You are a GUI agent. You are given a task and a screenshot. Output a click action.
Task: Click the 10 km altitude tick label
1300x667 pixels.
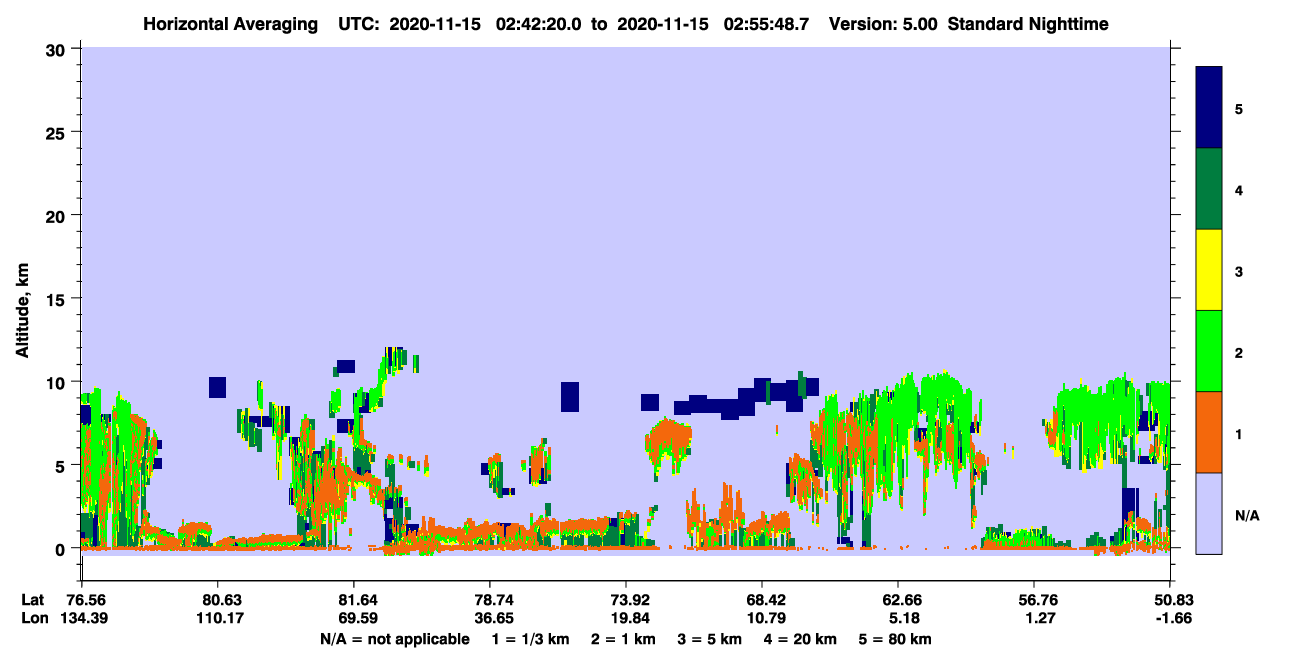[58, 382]
